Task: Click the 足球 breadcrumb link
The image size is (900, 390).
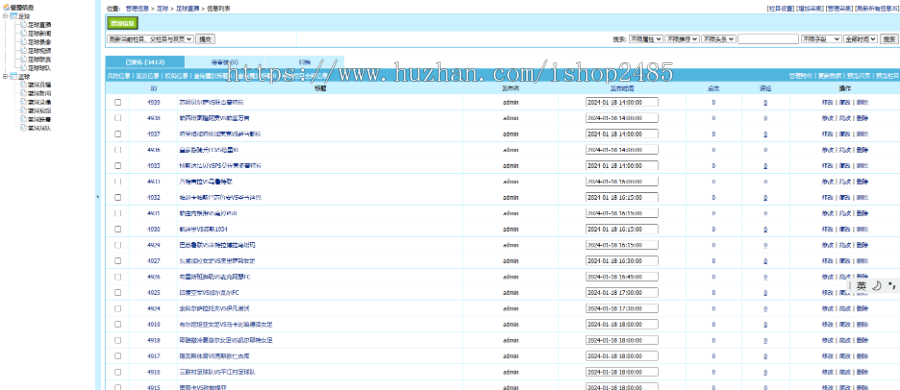Action: [162, 9]
